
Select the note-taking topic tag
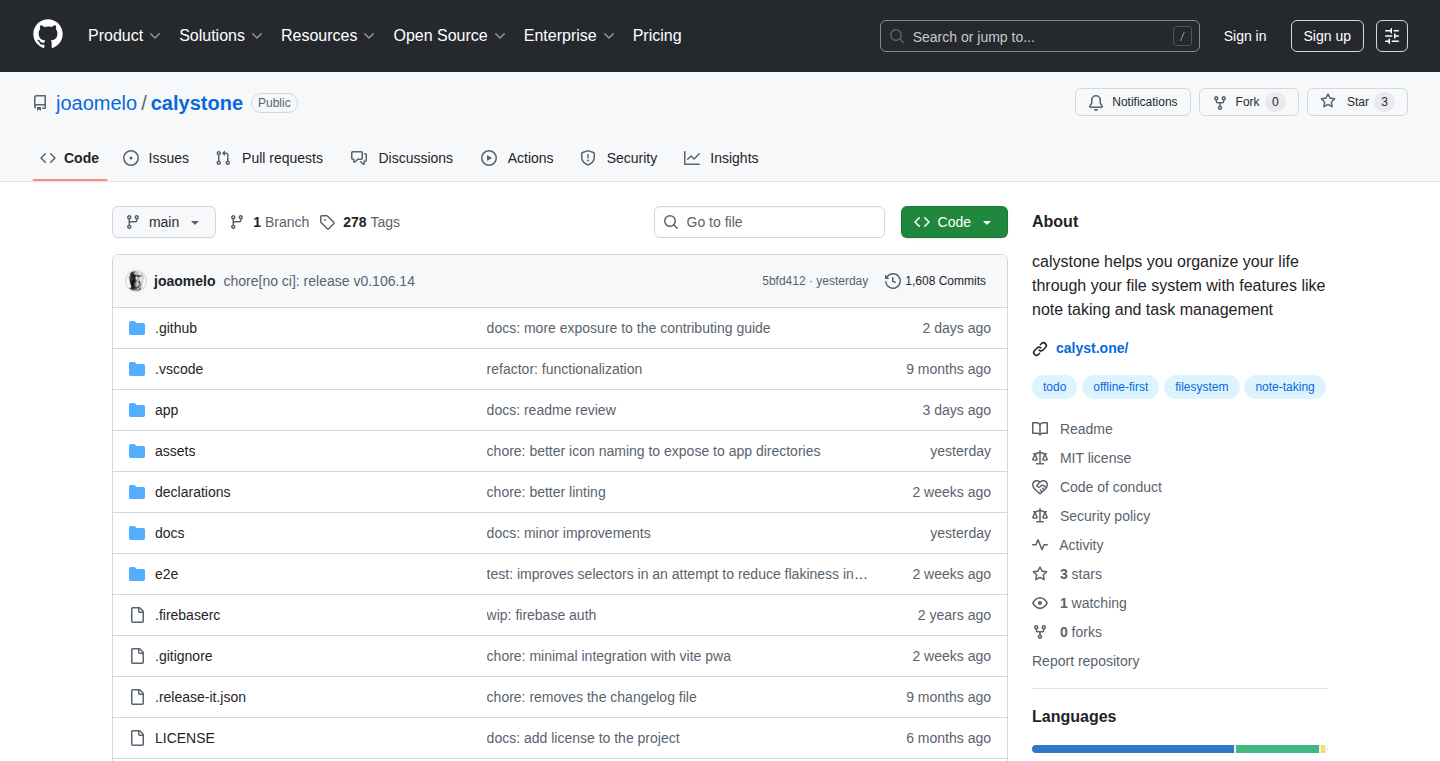(1285, 387)
